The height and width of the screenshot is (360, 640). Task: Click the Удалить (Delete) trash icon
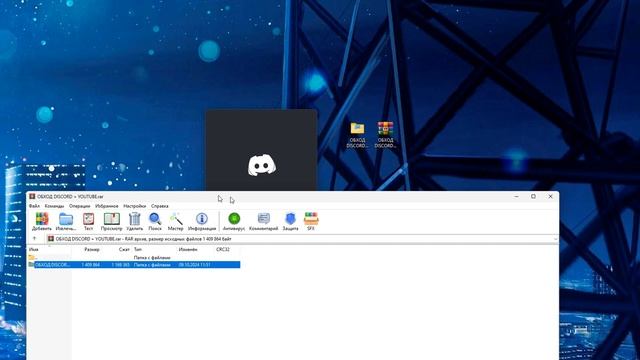coord(134,222)
